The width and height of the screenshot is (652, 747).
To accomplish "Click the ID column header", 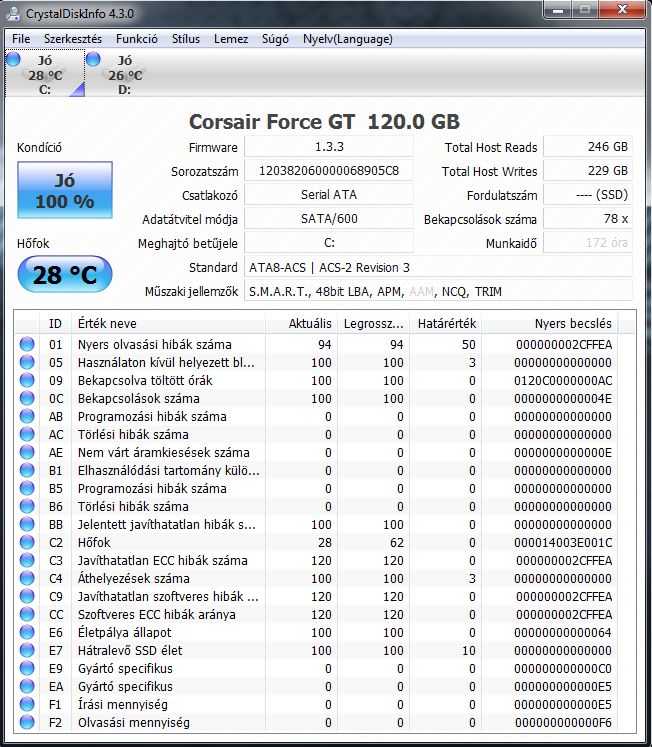I will click(55, 323).
